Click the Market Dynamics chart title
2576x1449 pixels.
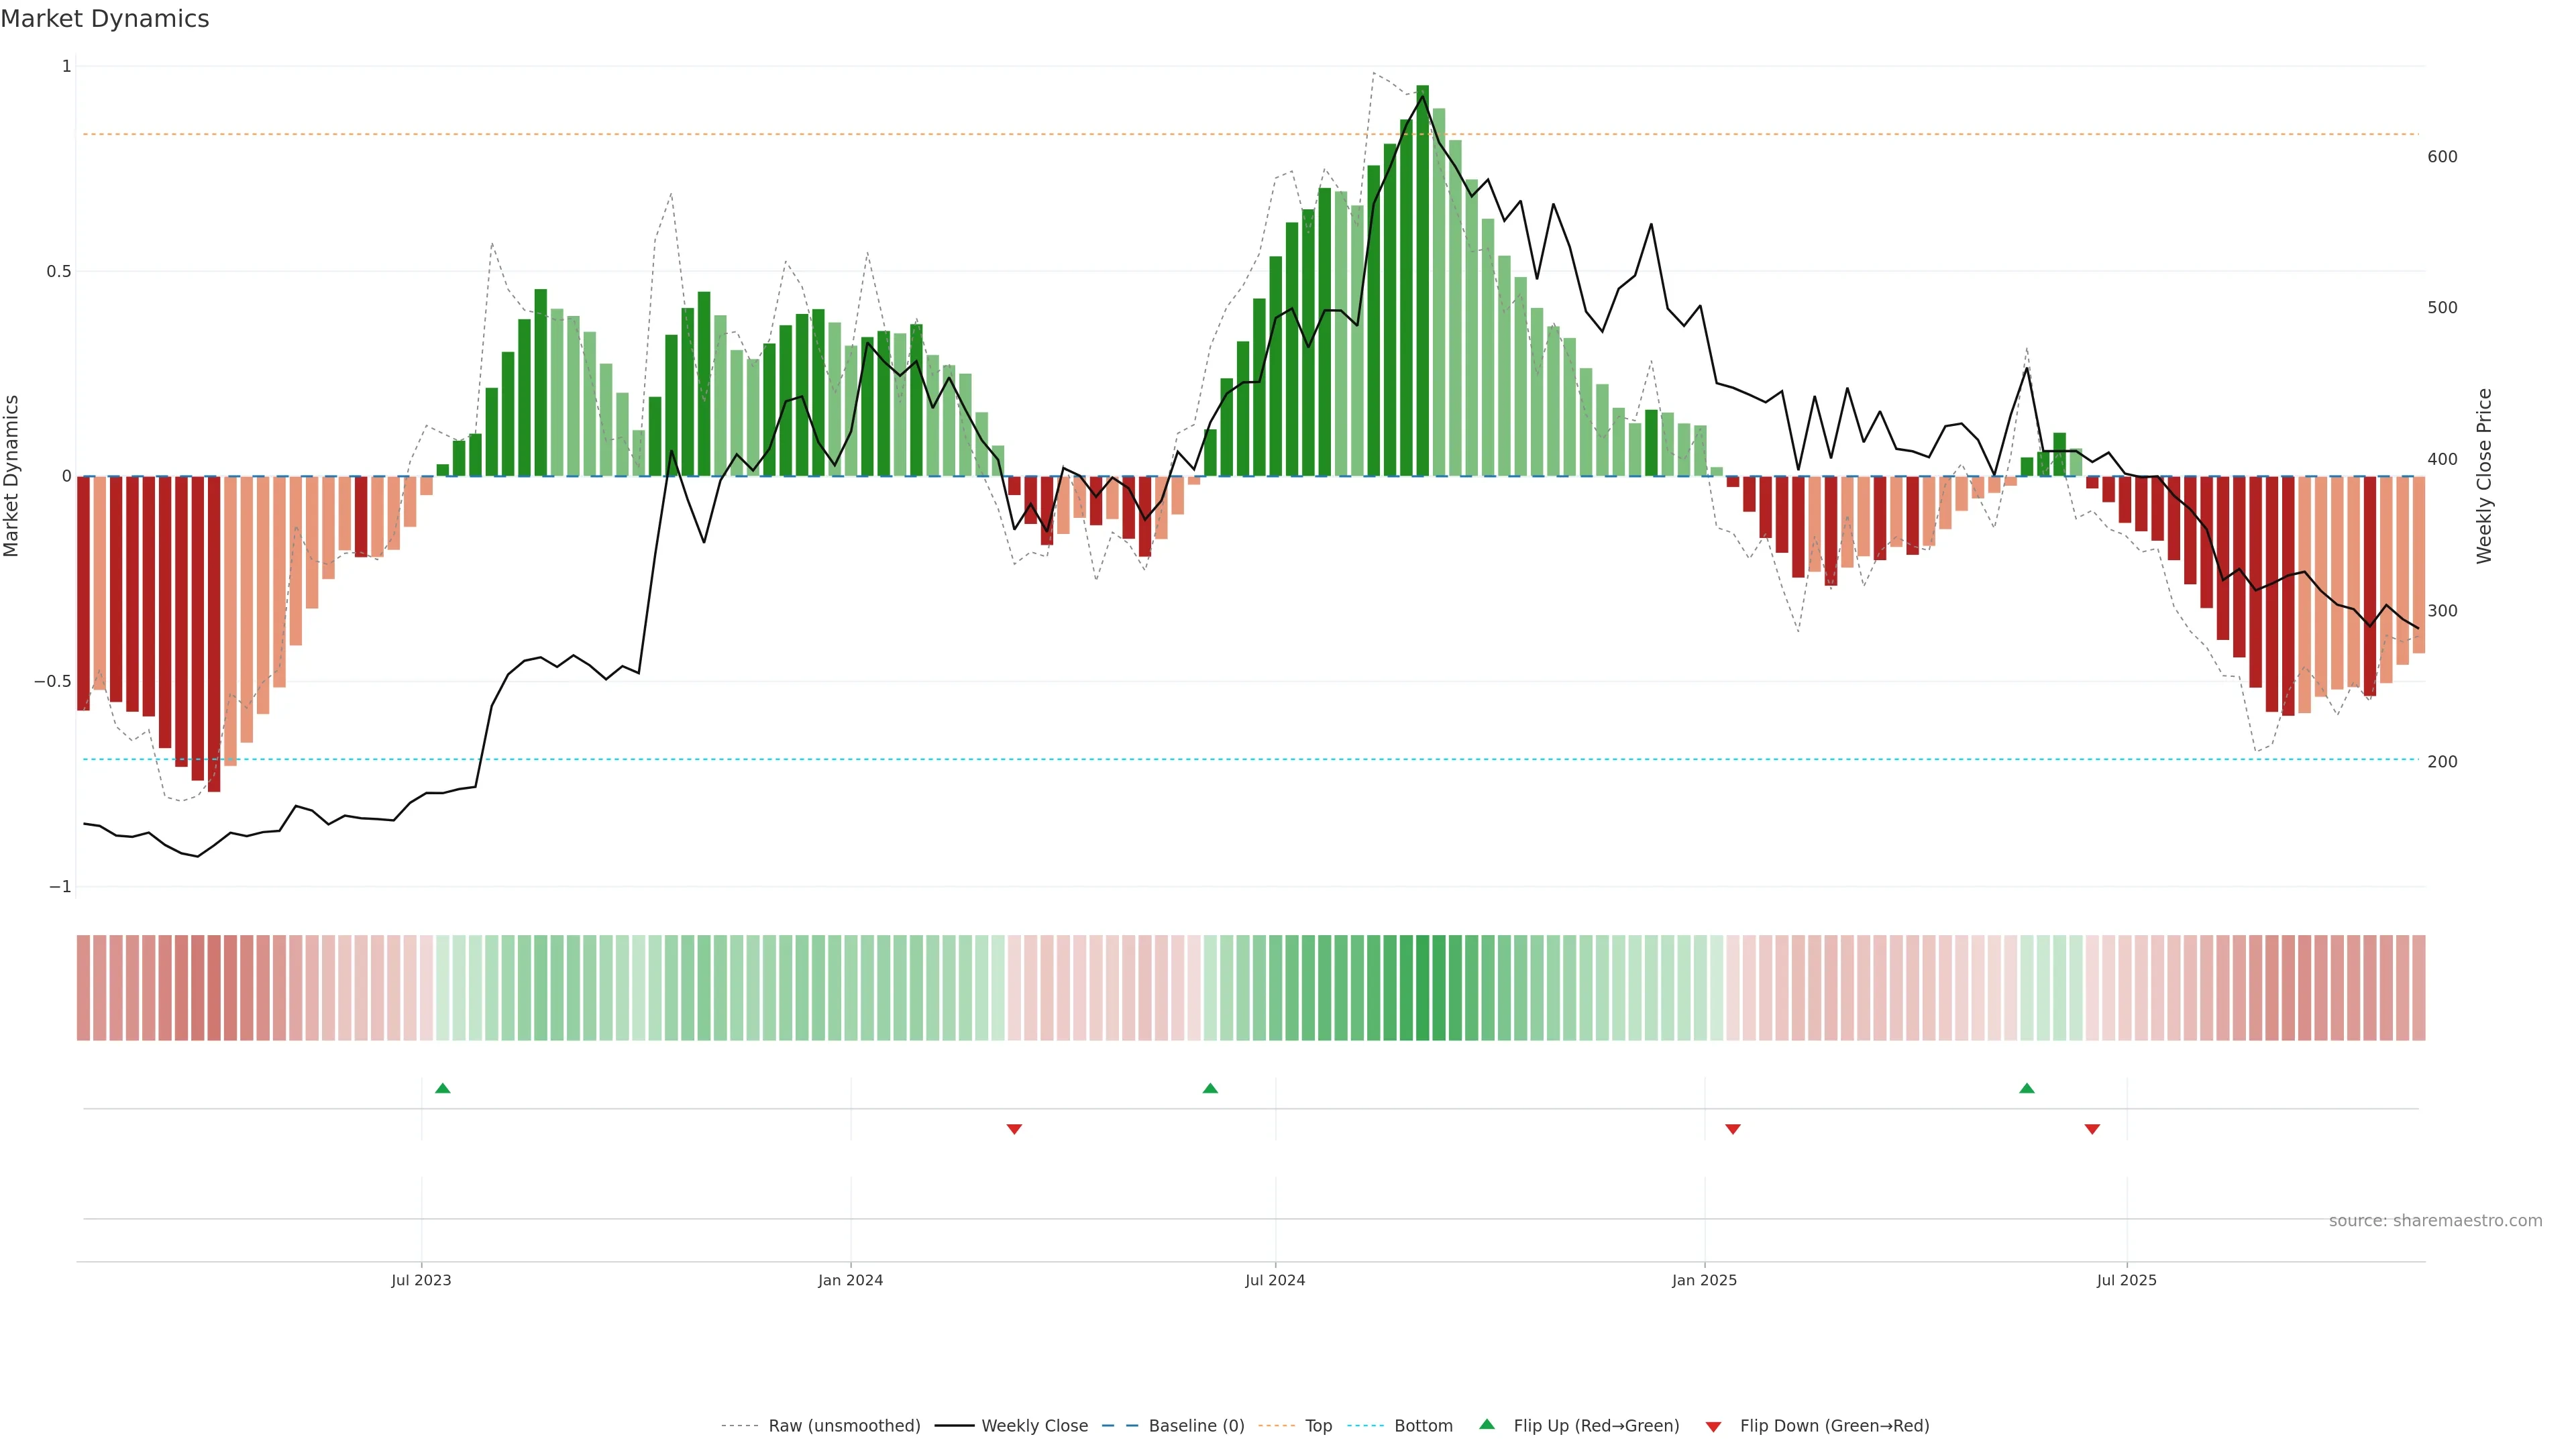(x=105, y=19)
